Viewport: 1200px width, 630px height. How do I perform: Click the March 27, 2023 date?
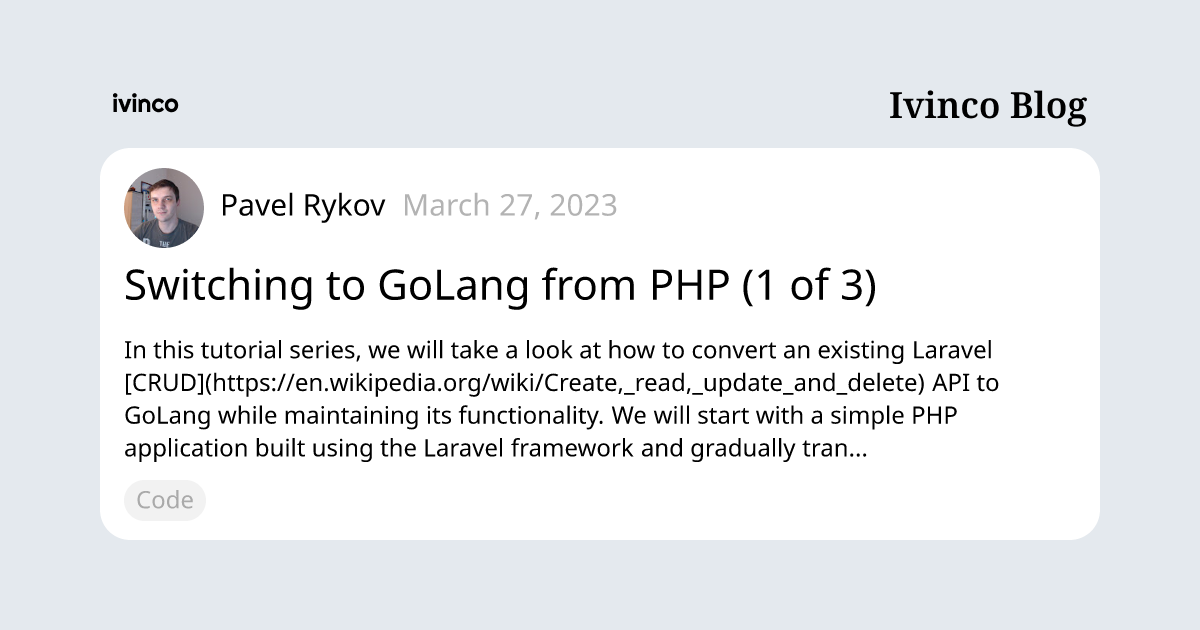510,206
